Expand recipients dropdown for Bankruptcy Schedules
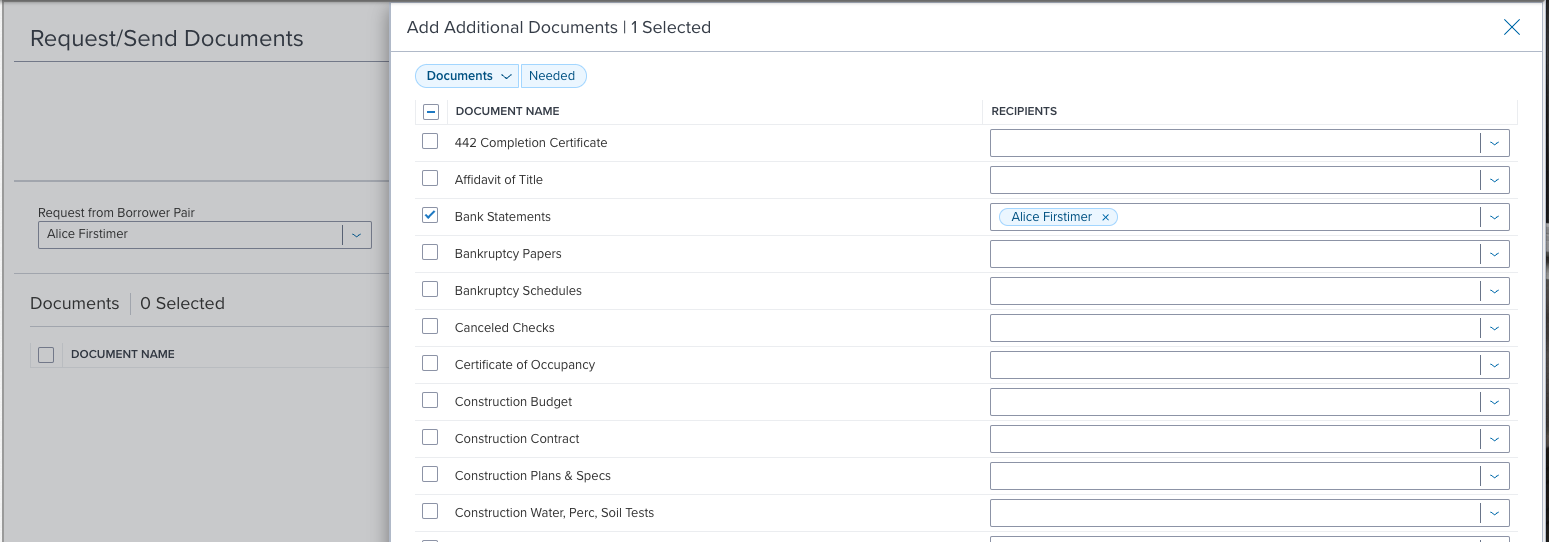1549x542 pixels. tap(1494, 291)
